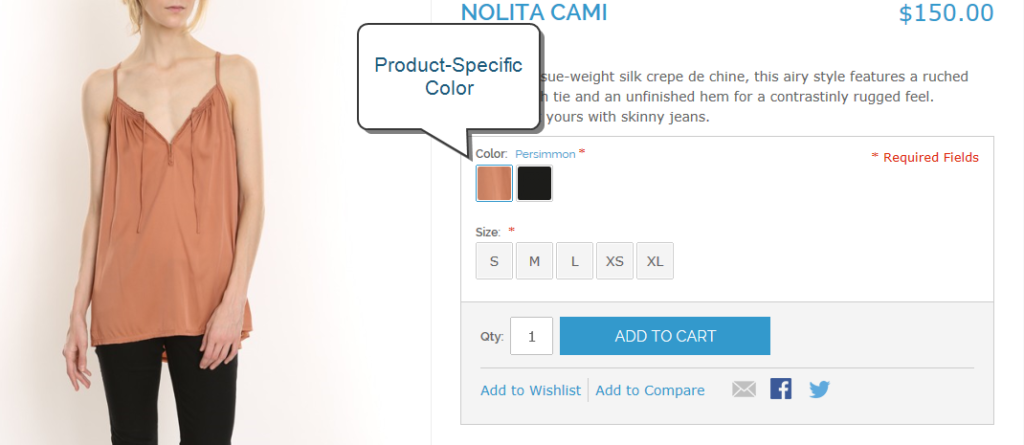Click the $150.00 price
1024x445 pixels.
[x=946, y=13]
